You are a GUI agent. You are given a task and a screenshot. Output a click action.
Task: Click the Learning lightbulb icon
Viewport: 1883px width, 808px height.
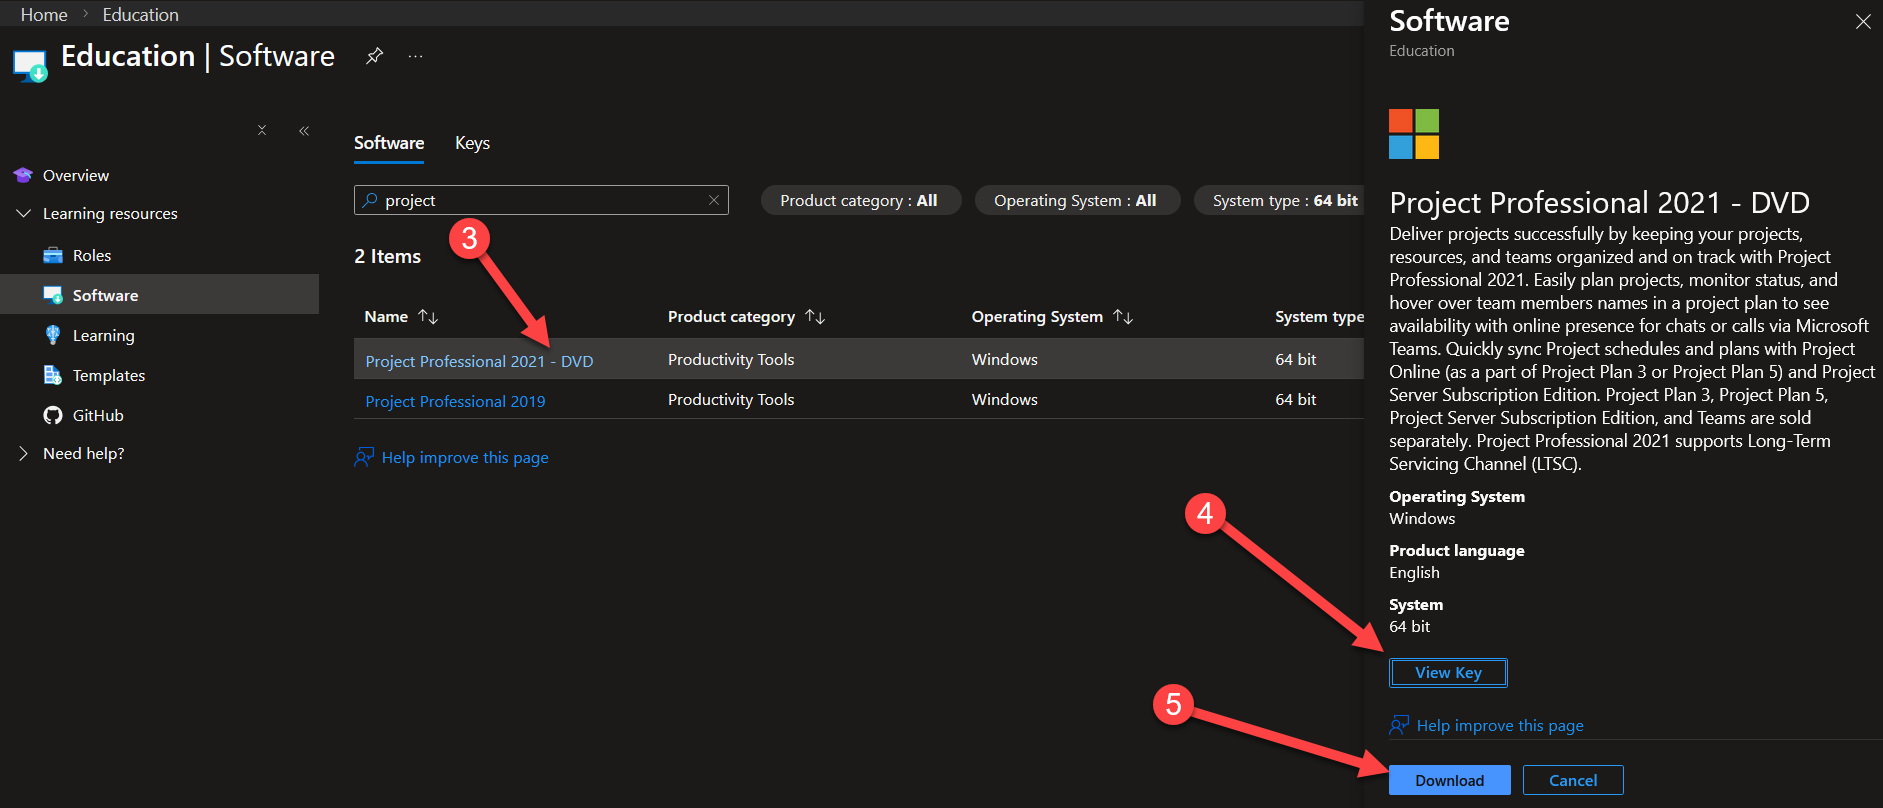click(x=53, y=335)
